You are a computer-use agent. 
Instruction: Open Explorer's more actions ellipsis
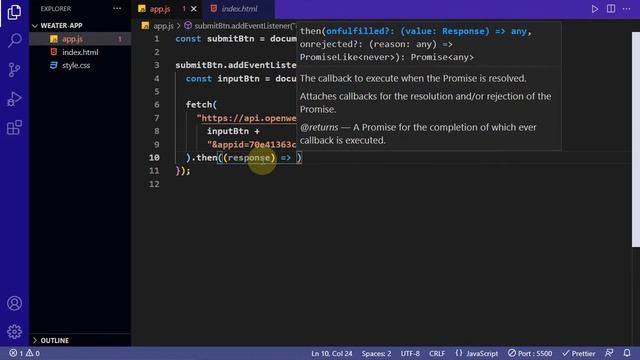(x=117, y=9)
